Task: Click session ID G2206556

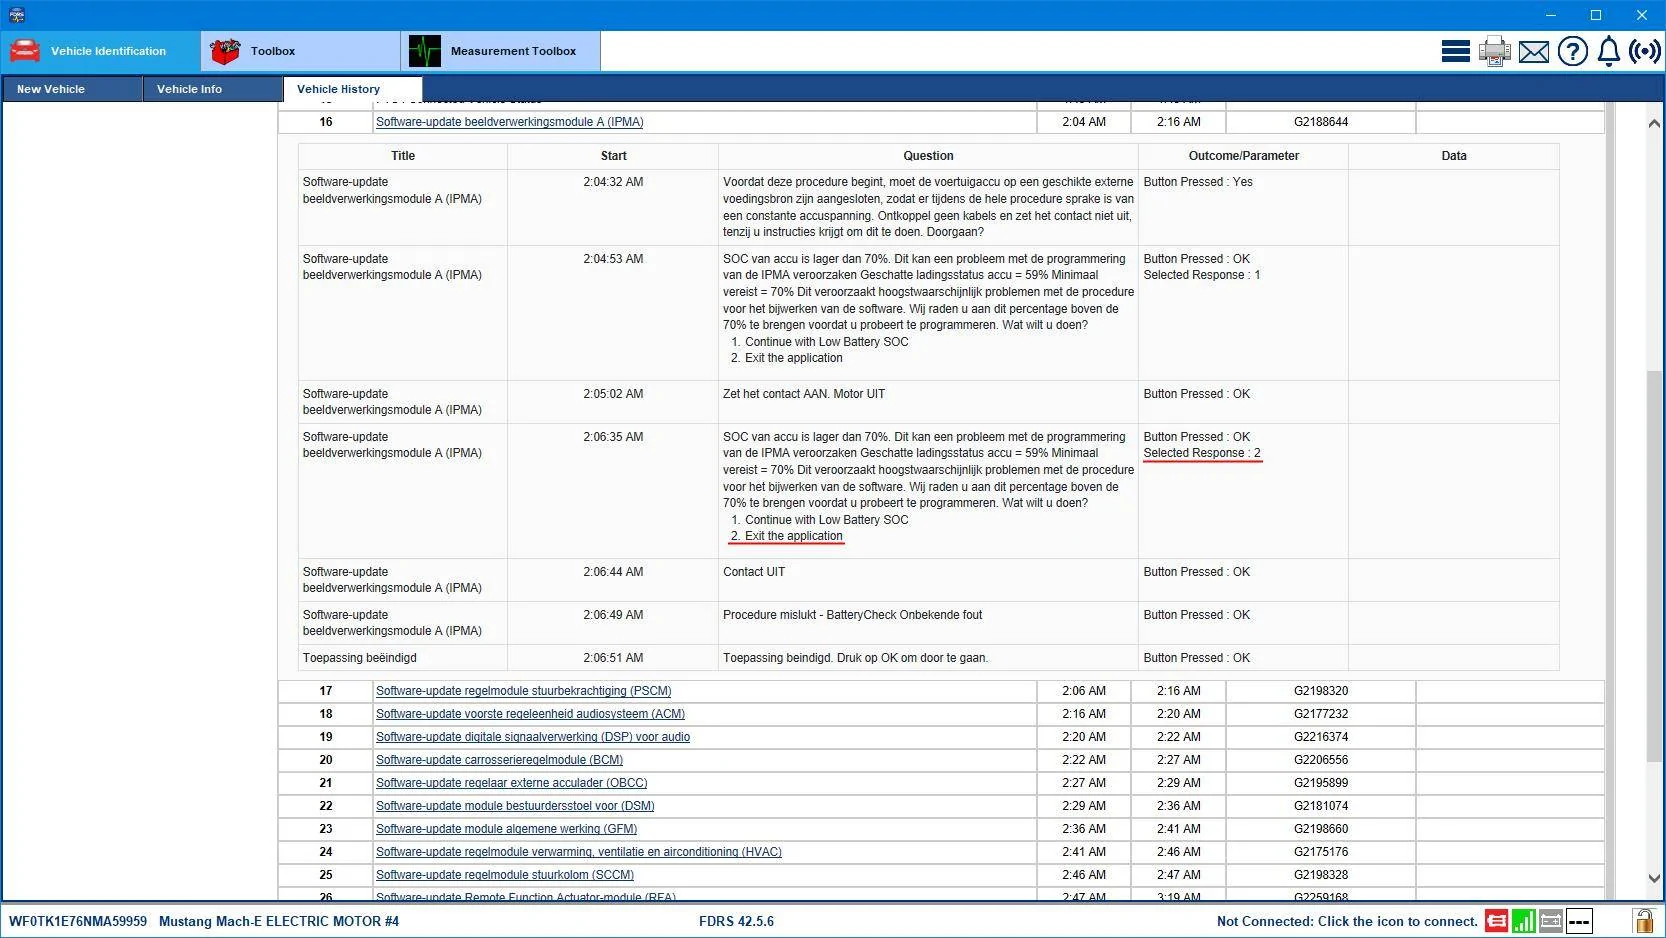Action: 1321,760
